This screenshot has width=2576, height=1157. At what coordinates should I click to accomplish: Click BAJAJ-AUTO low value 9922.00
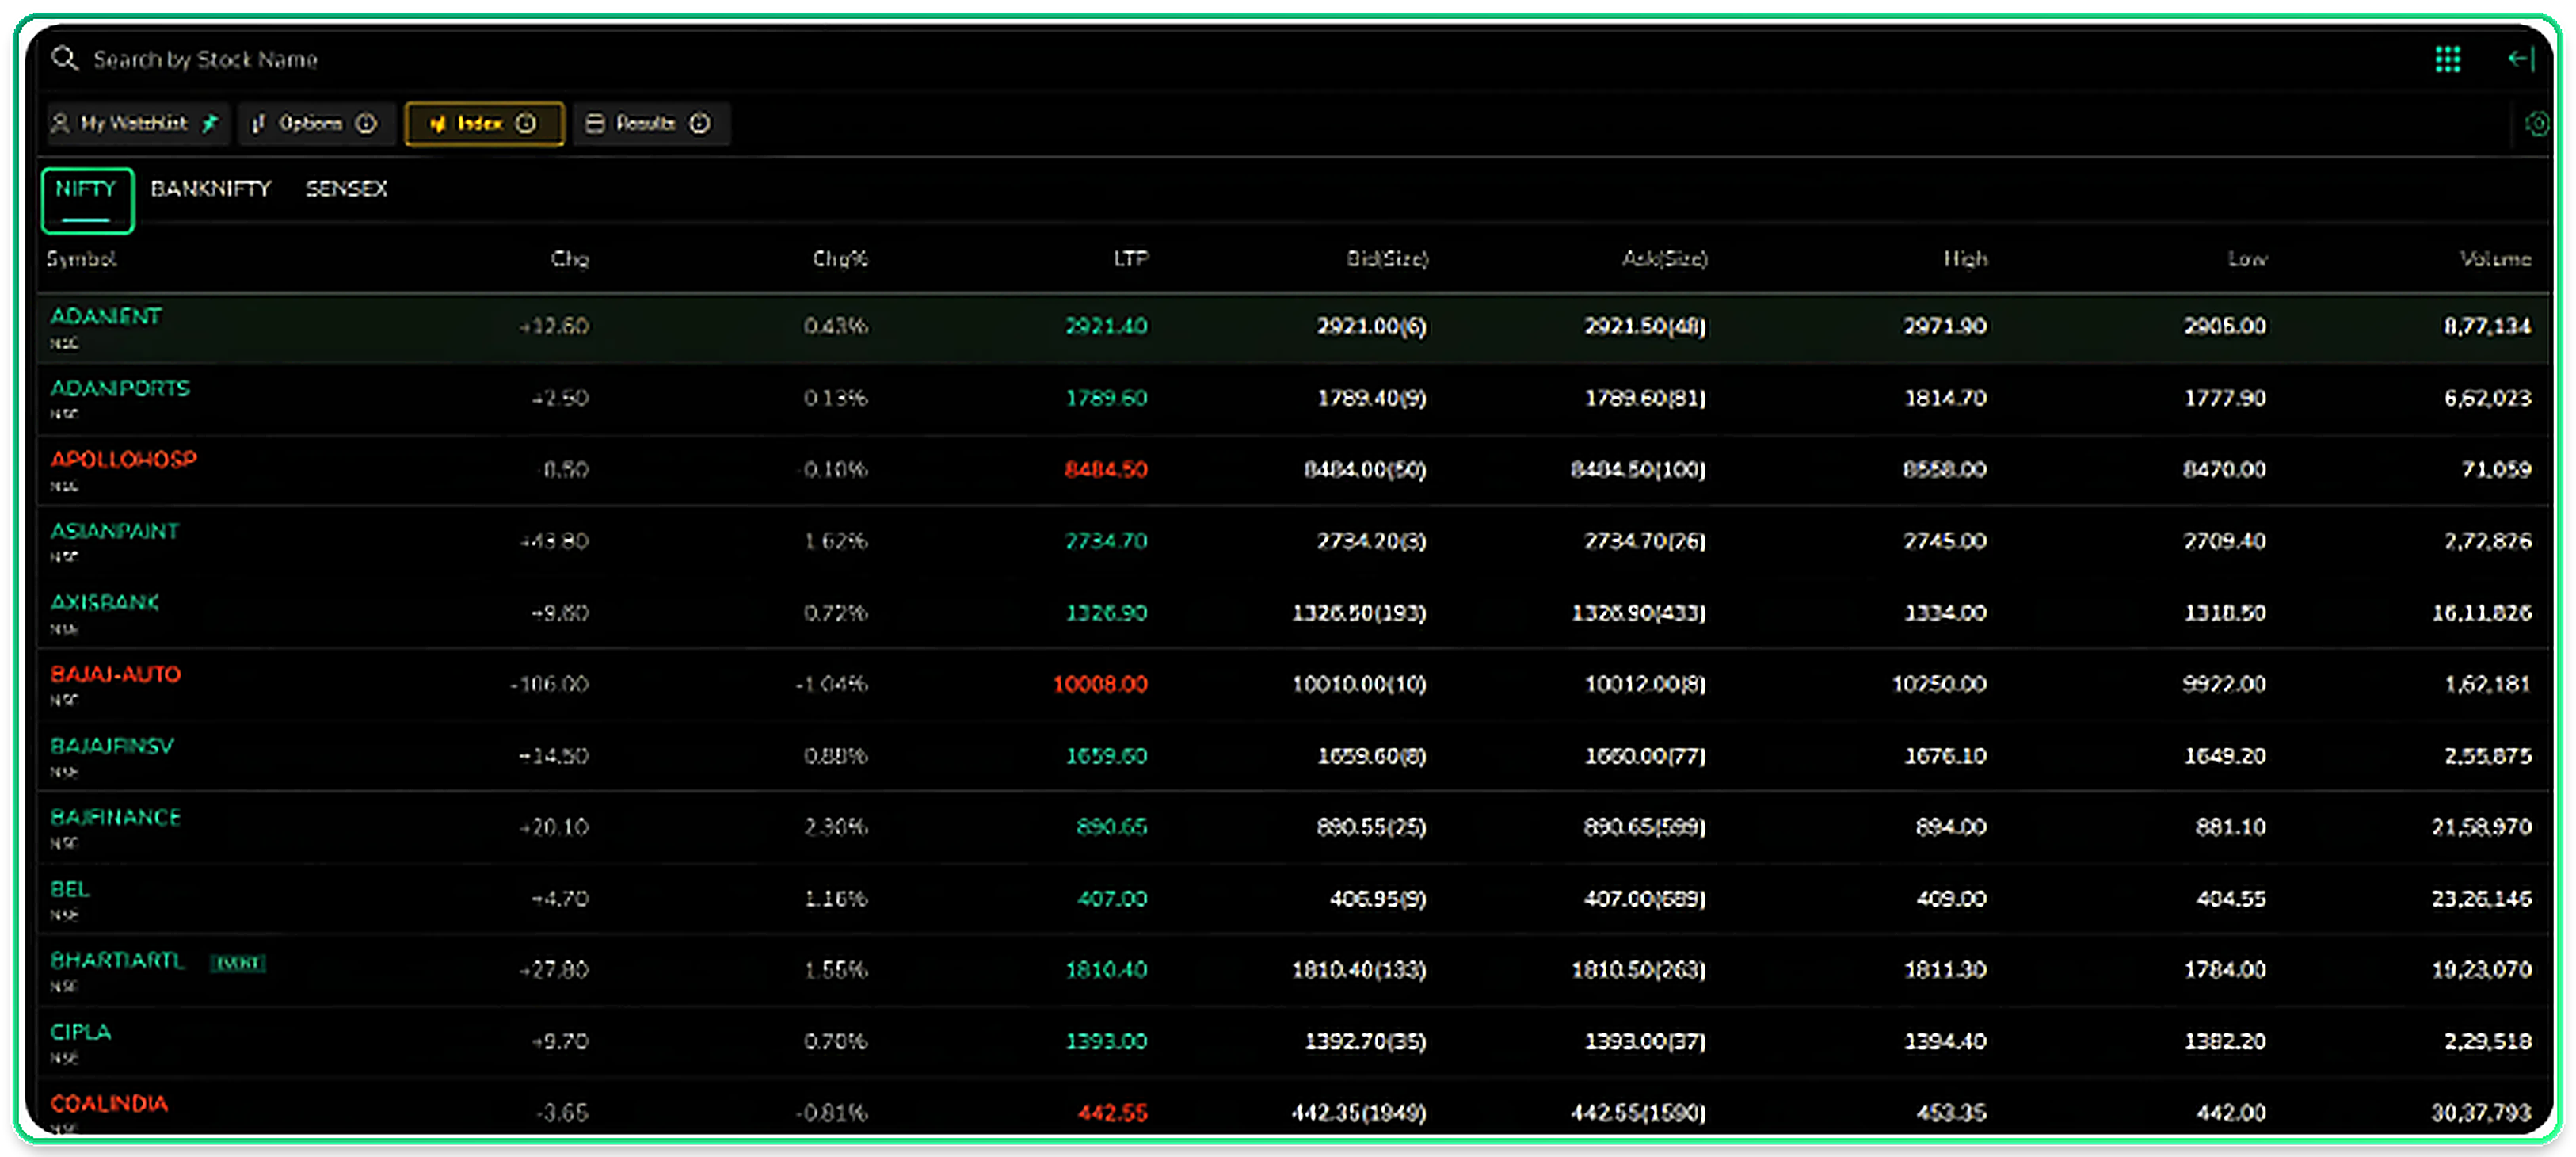pyautogui.click(x=2224, y=684)
